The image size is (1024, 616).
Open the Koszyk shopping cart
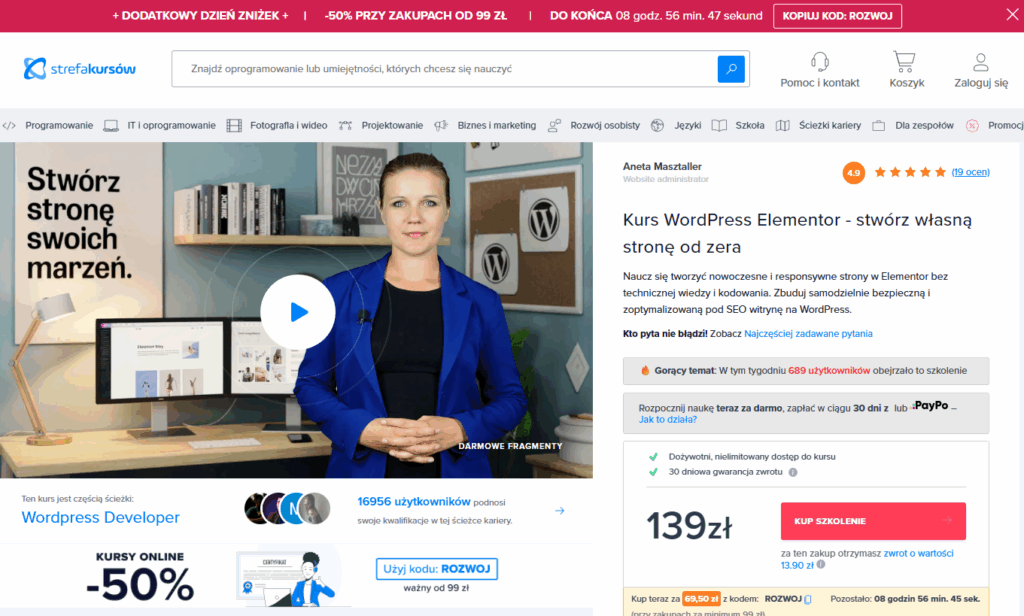tap(906, 62)
